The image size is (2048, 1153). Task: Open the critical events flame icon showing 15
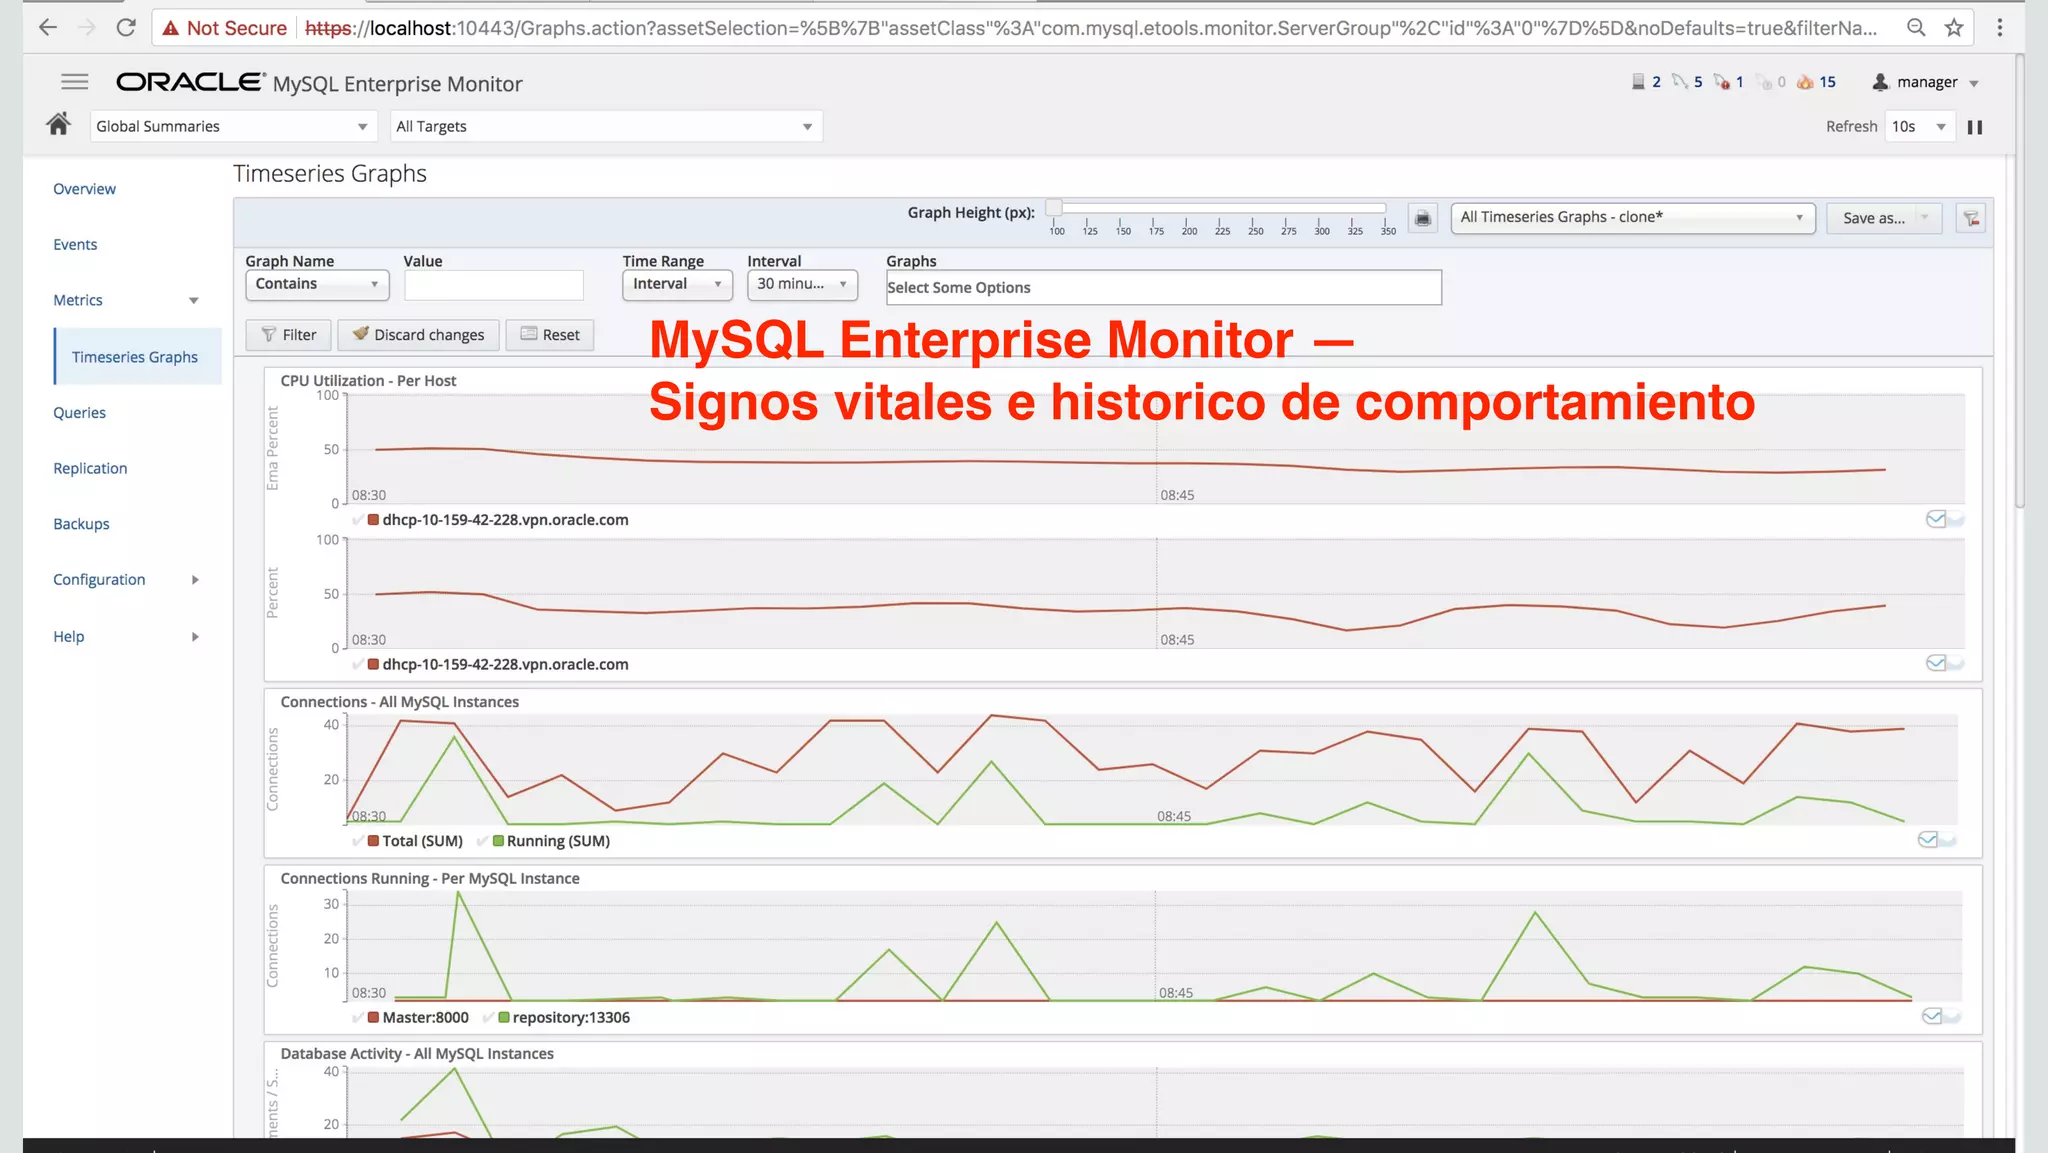1805,82
